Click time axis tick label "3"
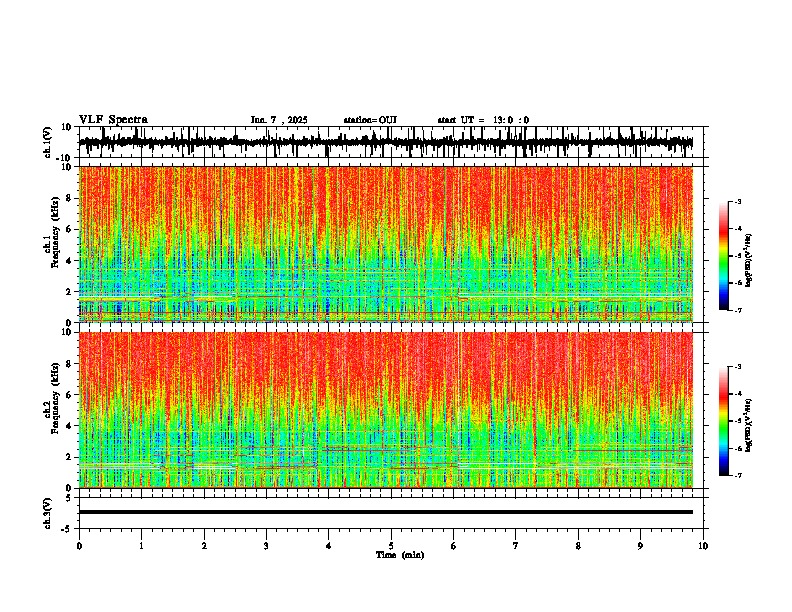The width and height of the screenshot is (792, 612). (x=266, y=546)
